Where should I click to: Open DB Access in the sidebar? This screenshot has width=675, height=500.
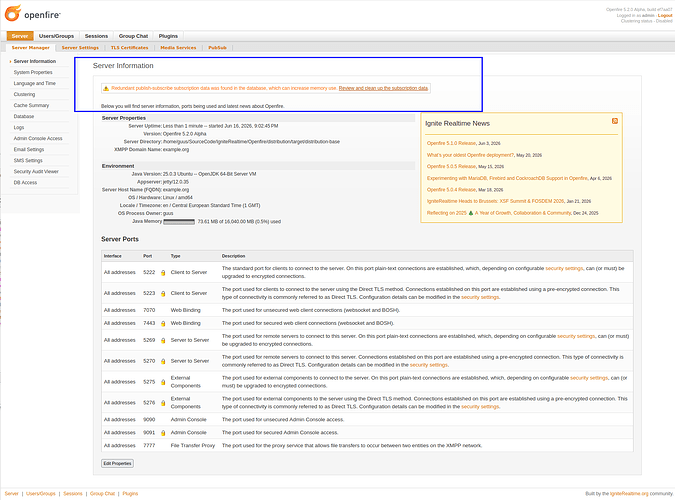point(25,183)
